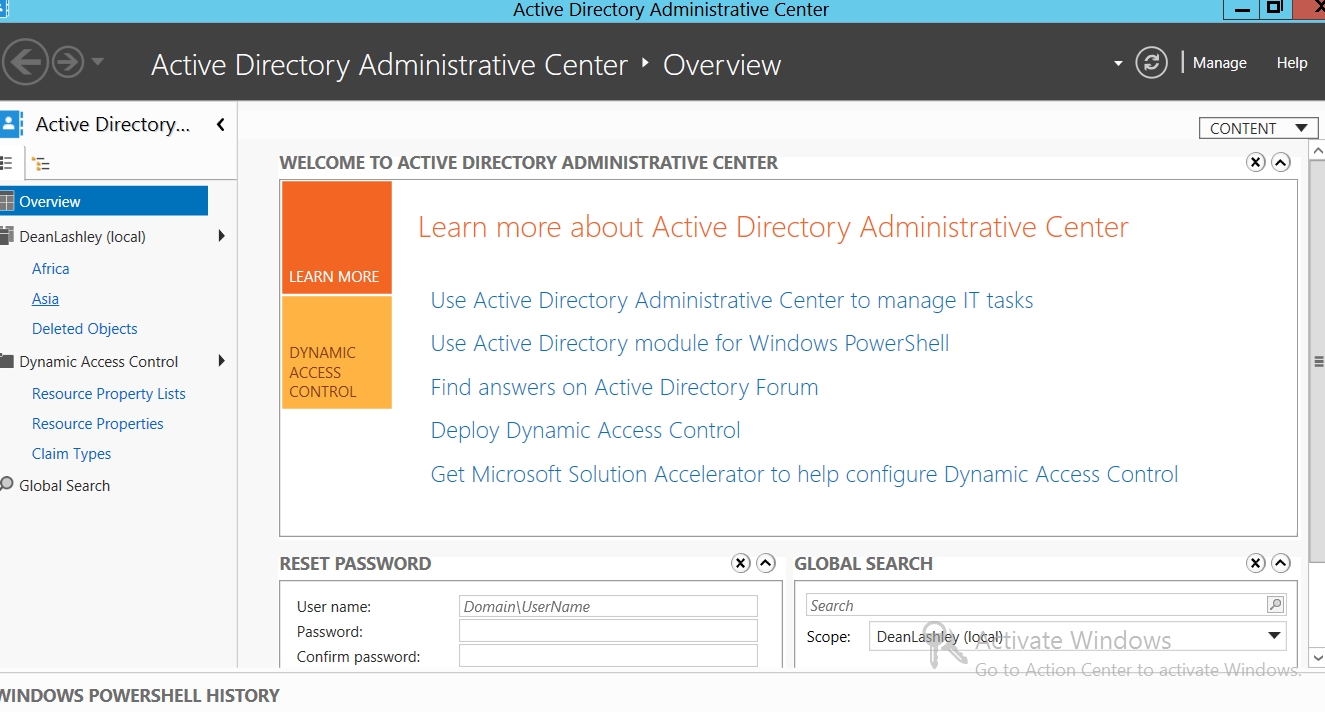Image resolution: width=1325 pixels, height=712 pixels.
Task: Click the forward navigation arrow
Action: 68,63
